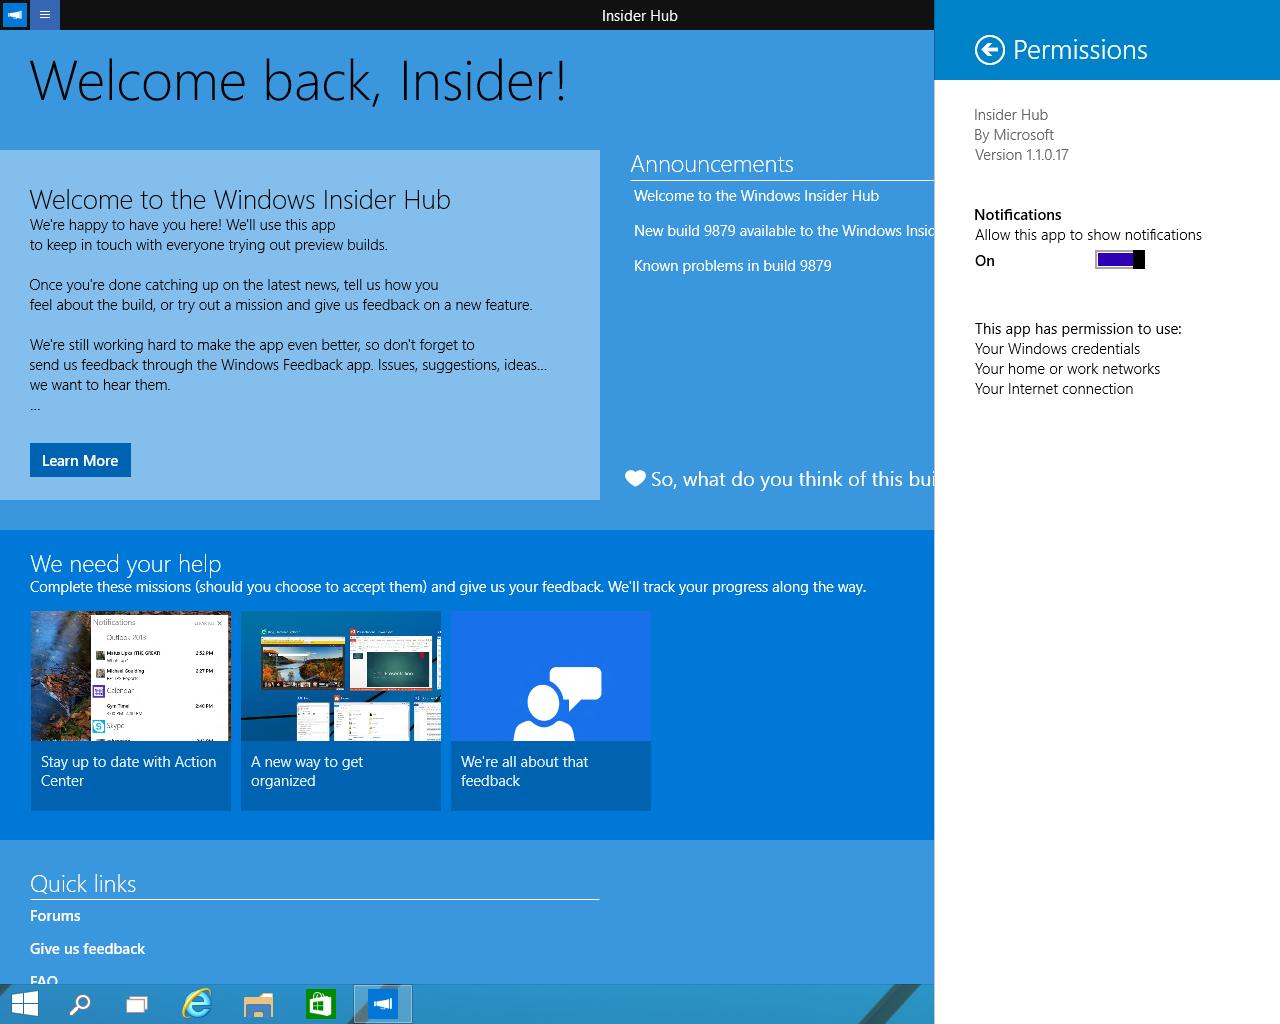This screenshot has width=1280, height=1024.
Task: Open the hamburger menu in title bar
Action: coord(45,15)
